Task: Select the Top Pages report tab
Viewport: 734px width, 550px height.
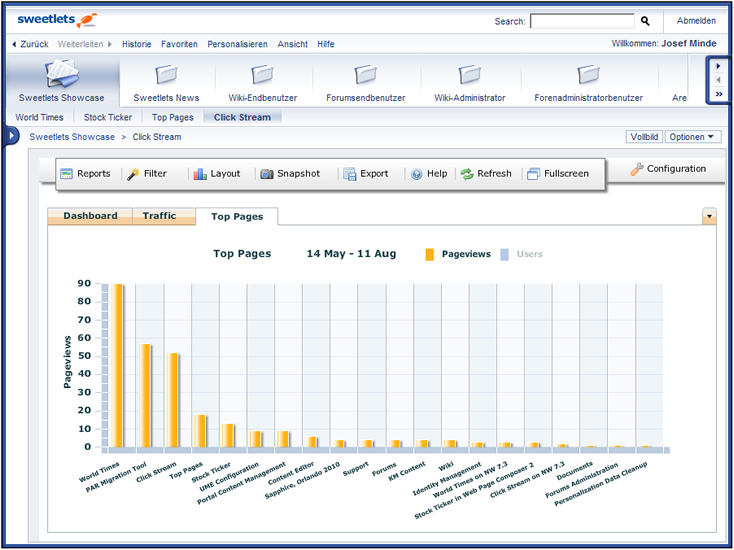Action: 237,217
